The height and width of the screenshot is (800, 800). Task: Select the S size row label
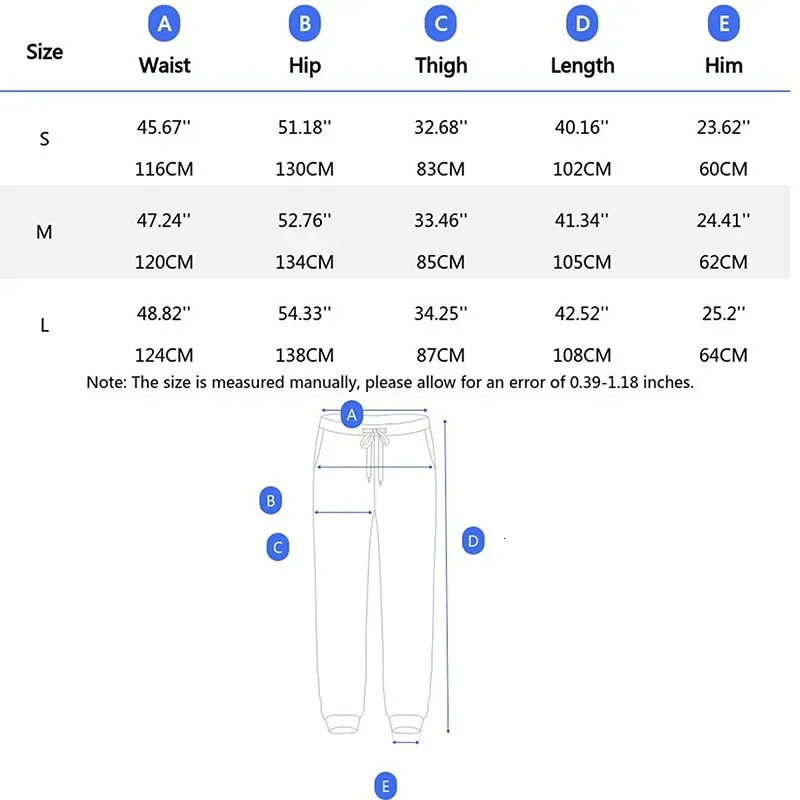tap(44, 140)
